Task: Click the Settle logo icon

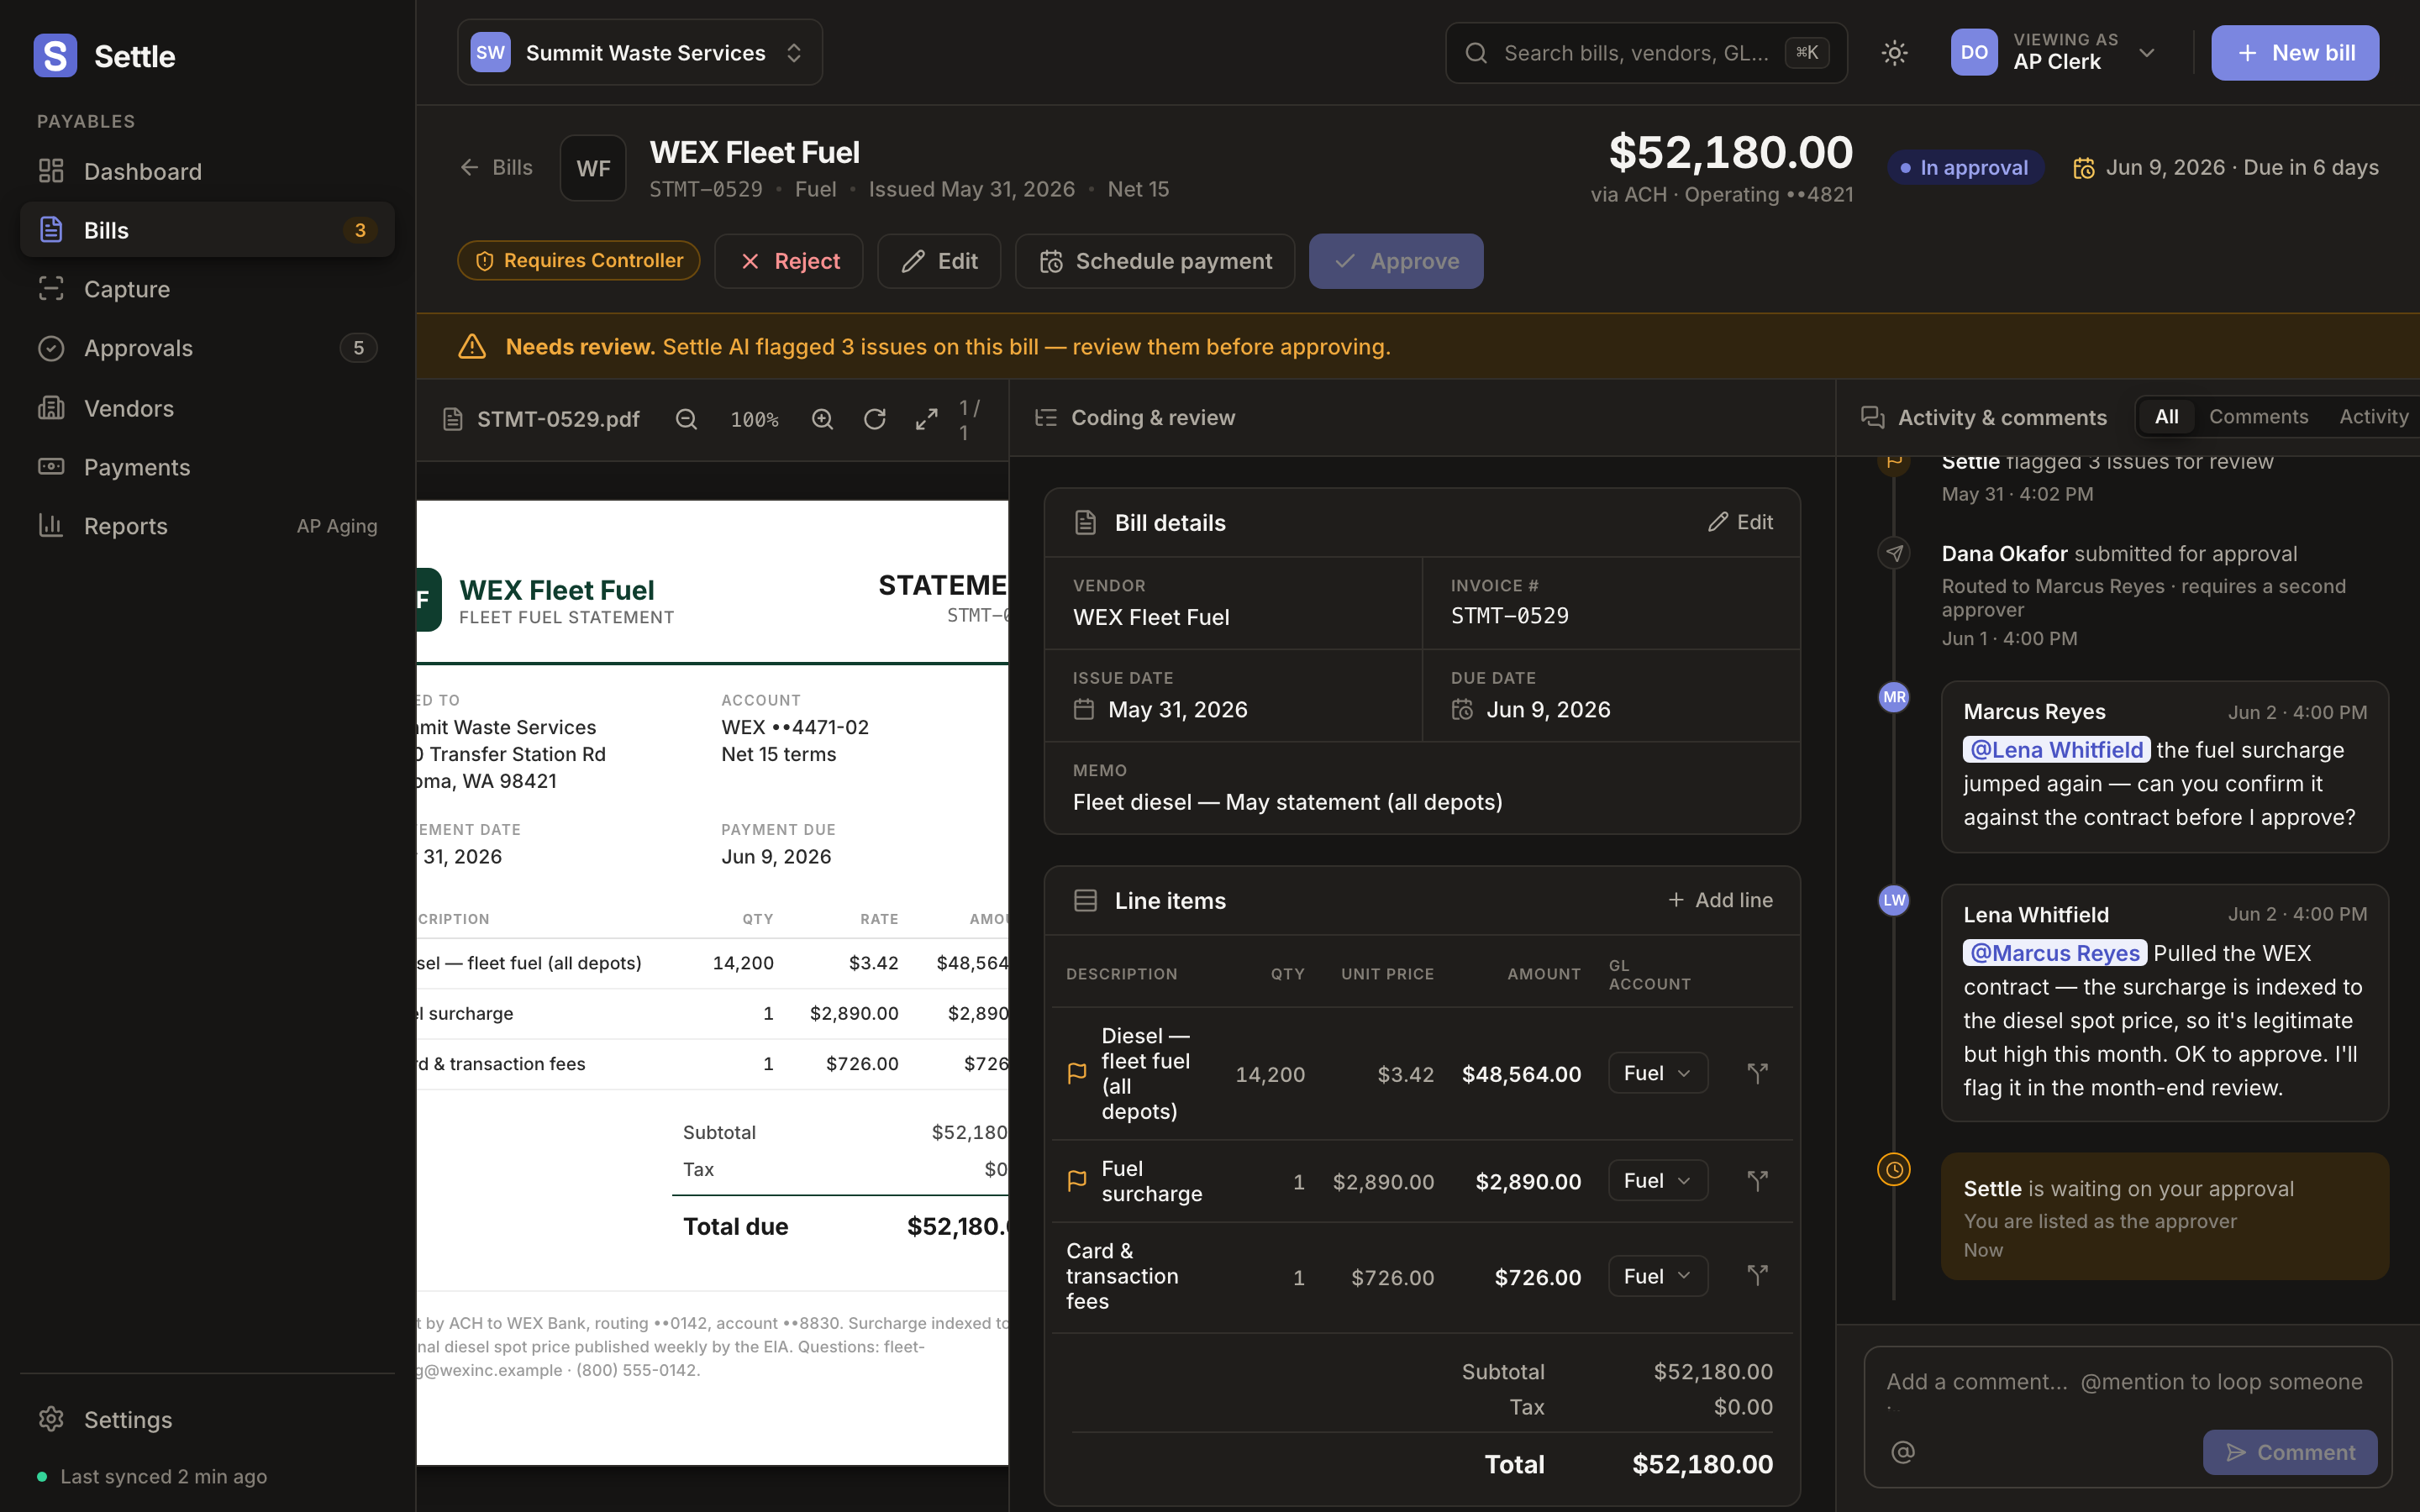Action: click(x=55, y=55)
